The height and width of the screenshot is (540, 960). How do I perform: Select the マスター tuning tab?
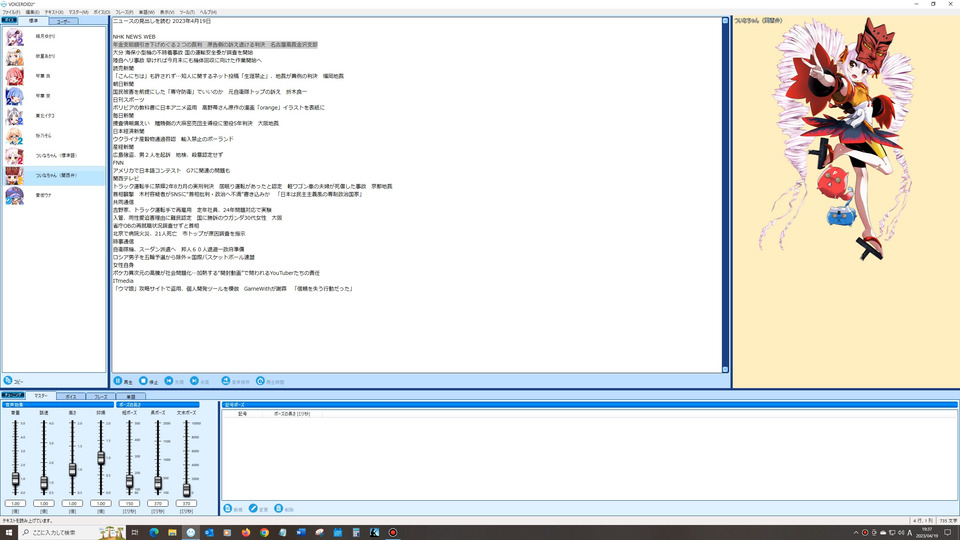[x=41, y=396]
